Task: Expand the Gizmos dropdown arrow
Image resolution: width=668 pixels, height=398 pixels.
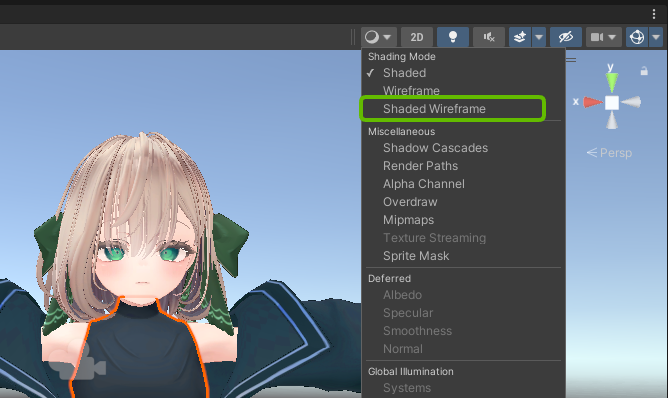Action: (656, 37)
